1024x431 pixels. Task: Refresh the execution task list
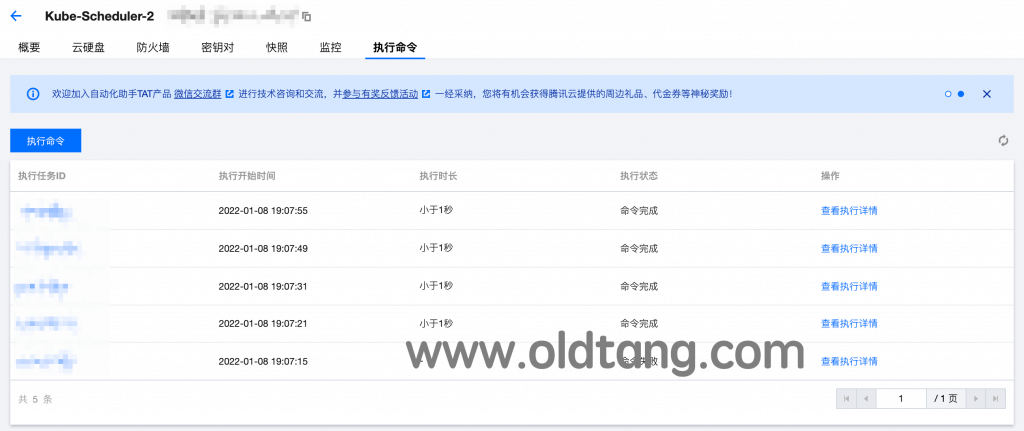[x=1003, y=141]
